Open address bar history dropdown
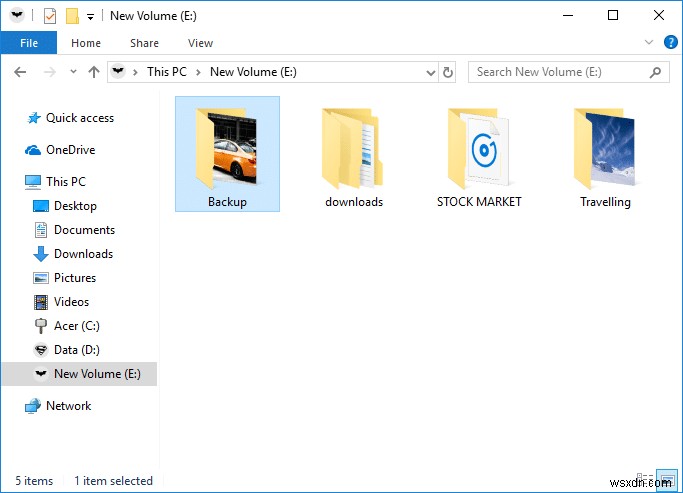 pos(431,73)
